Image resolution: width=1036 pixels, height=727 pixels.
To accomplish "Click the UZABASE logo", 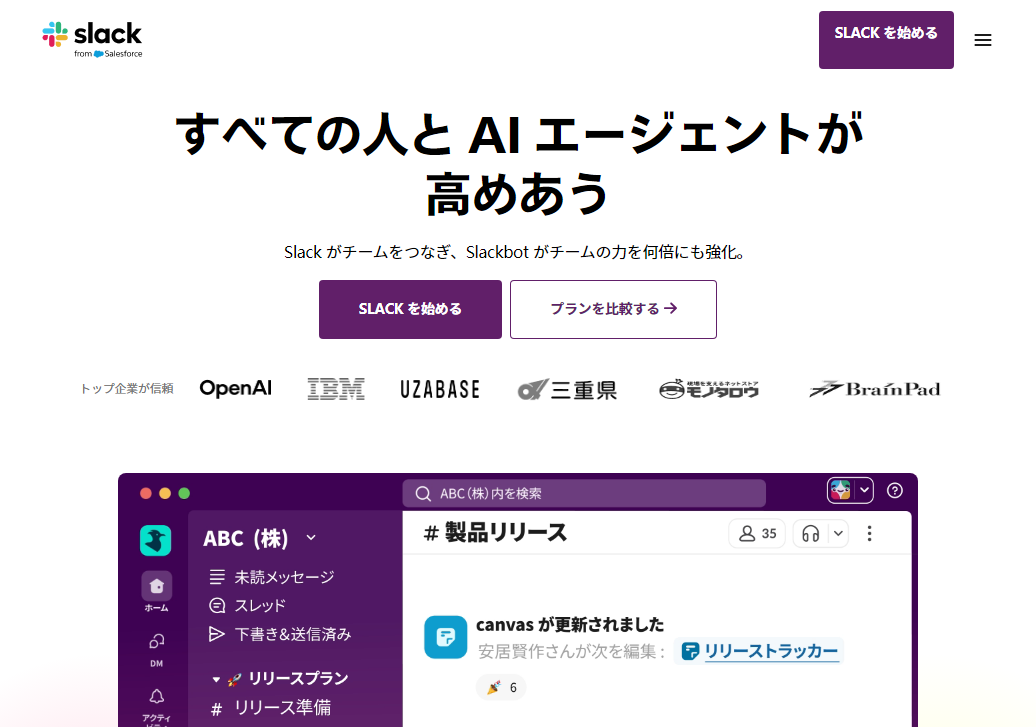I will pyautogui.click(x=440, y=389).
